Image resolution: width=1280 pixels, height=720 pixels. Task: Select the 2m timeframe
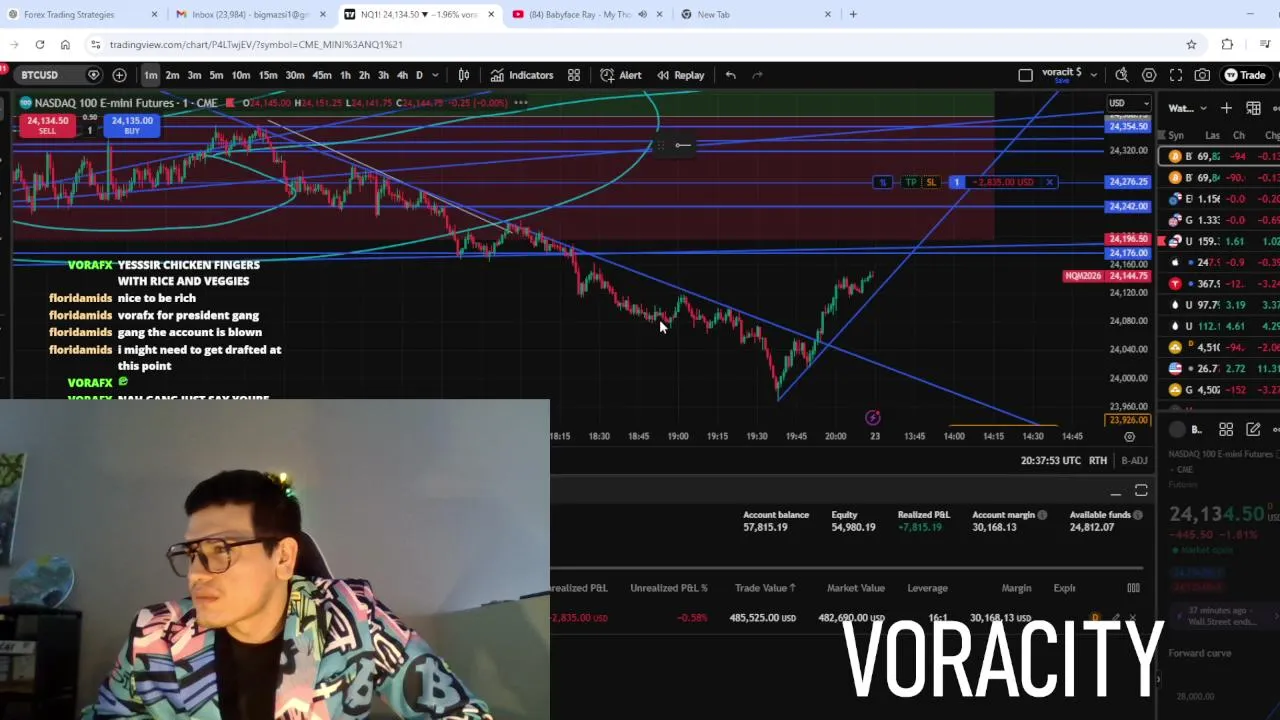pos(172,75)
